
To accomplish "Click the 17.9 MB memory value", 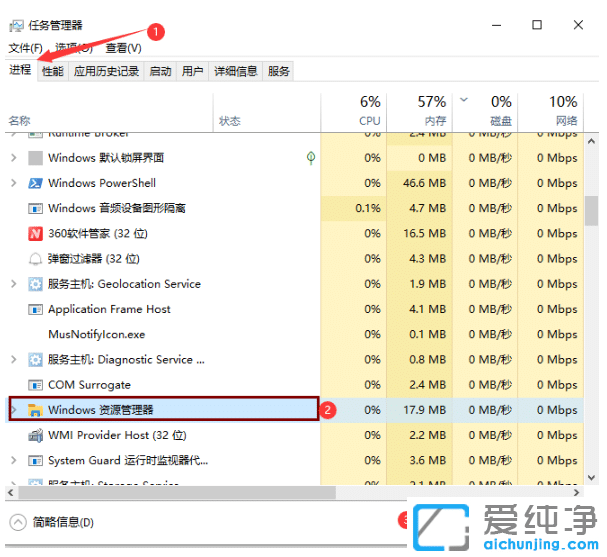I will coord(425,410).
